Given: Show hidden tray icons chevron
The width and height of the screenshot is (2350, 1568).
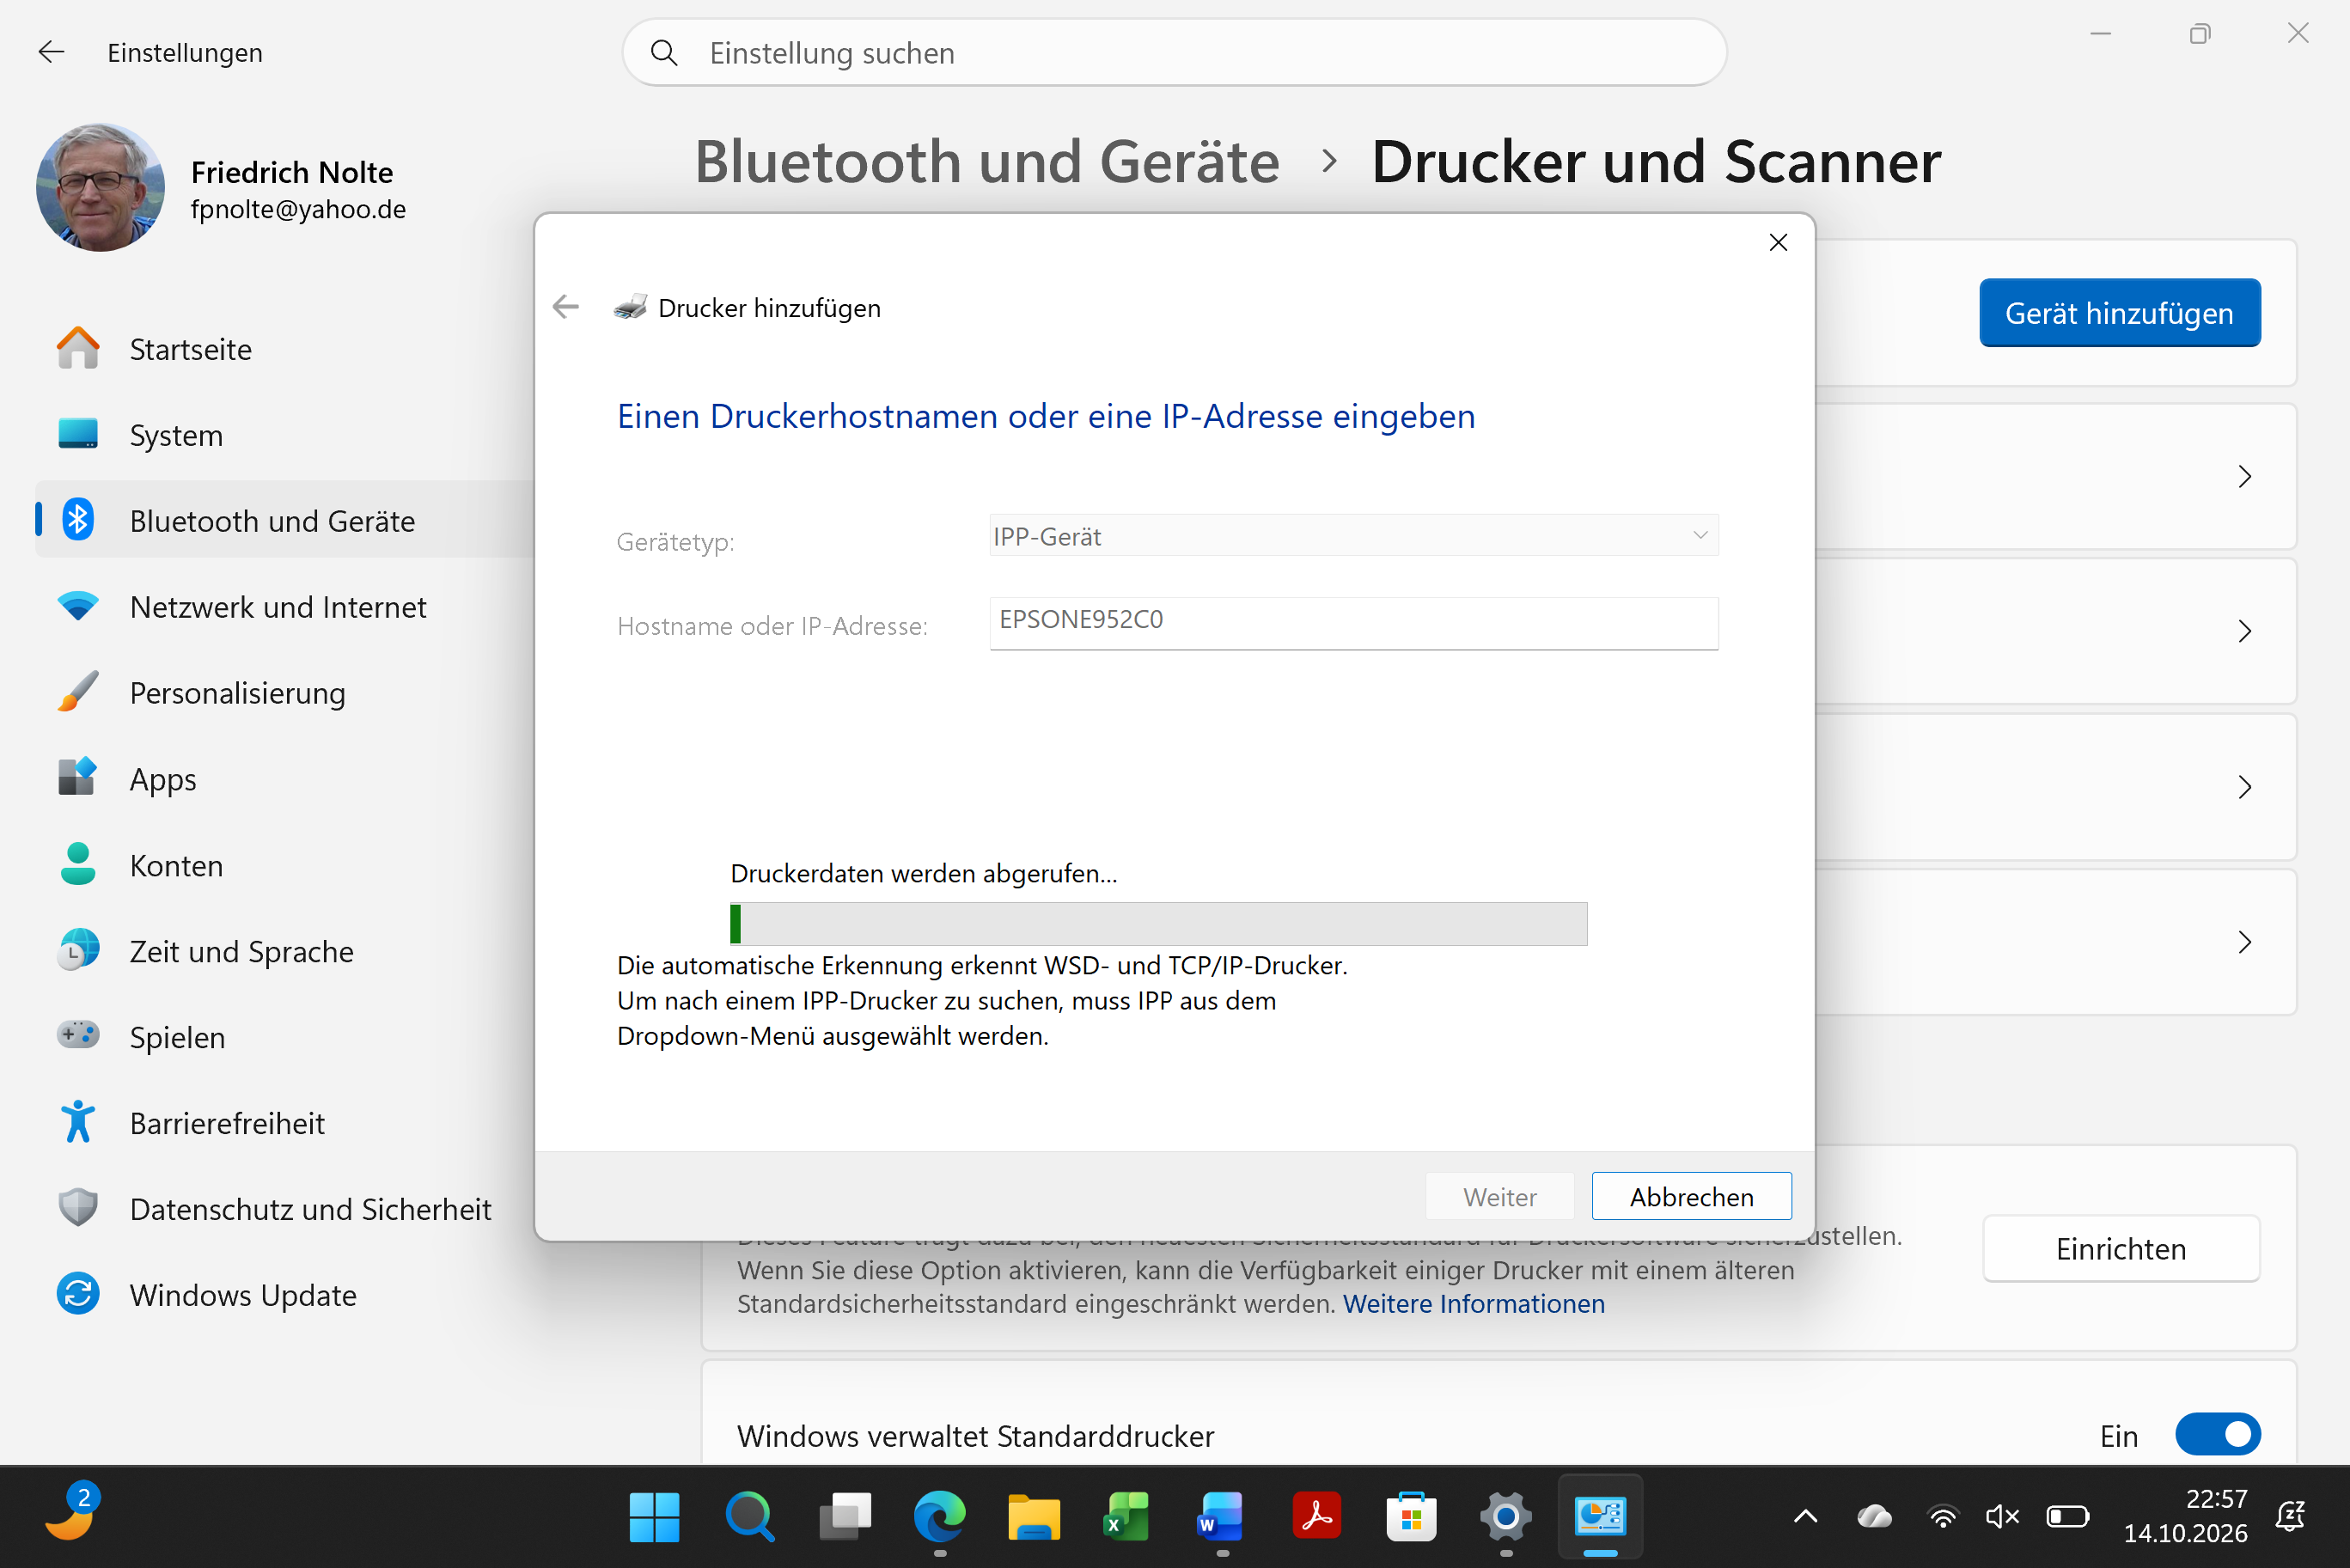Looking at the screenshot, I should pos(1805,1517).
